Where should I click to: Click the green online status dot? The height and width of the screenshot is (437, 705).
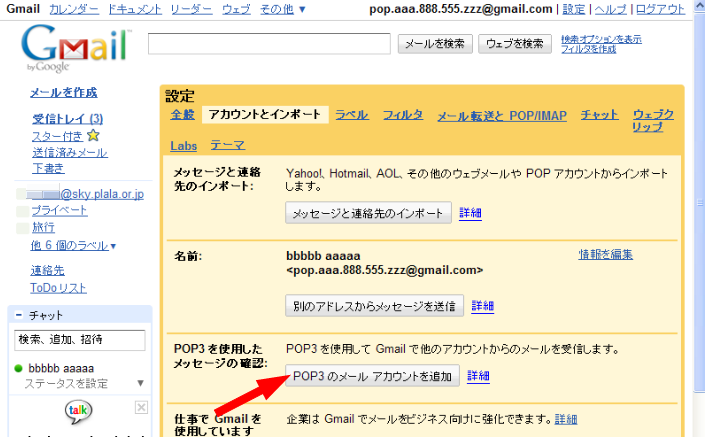pyautogui.click(x=18, y=368)
